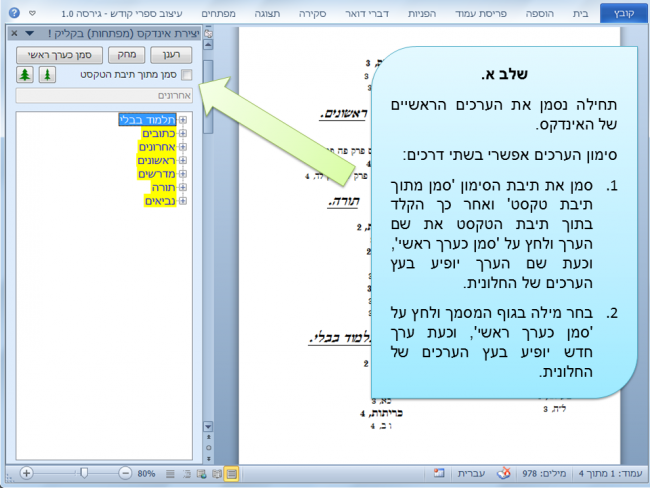Image resolution: width=650 pixels, height=488 pixels.
Task: Click the רענן (Refresh) button
Action: pos(171,55)
